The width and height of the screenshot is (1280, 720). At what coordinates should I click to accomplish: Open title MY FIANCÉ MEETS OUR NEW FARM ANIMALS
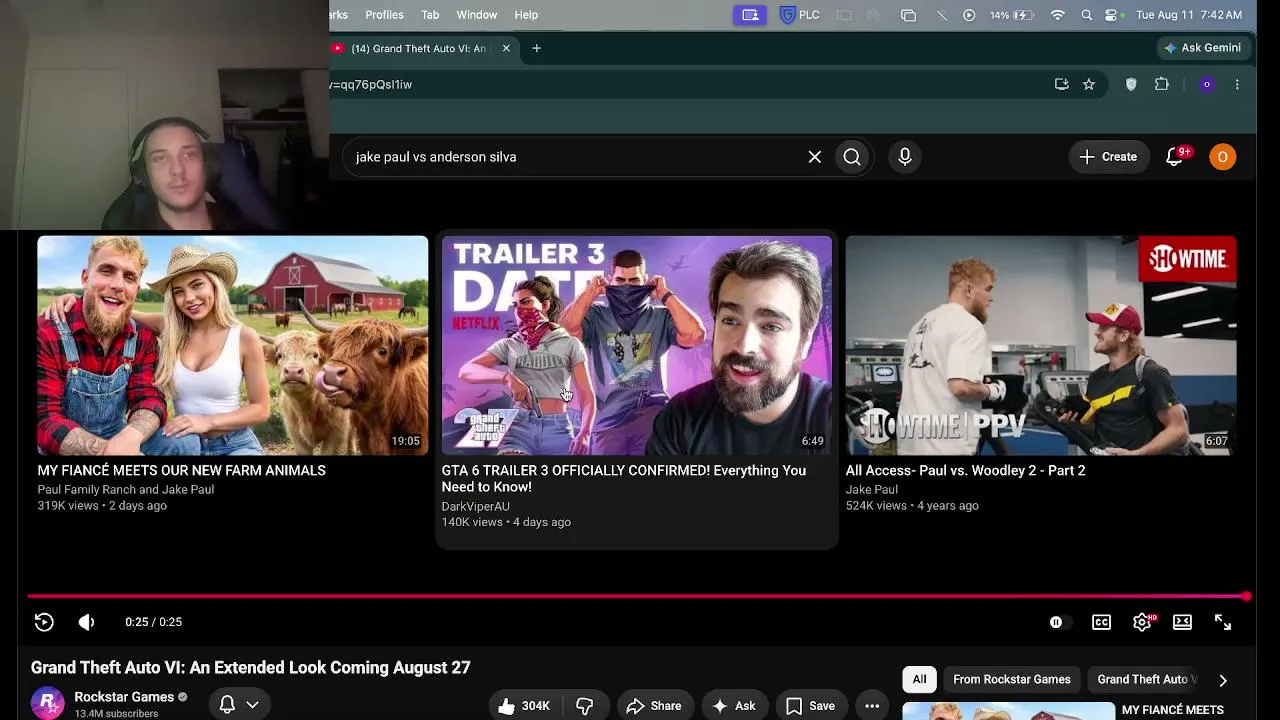[182, 470]
